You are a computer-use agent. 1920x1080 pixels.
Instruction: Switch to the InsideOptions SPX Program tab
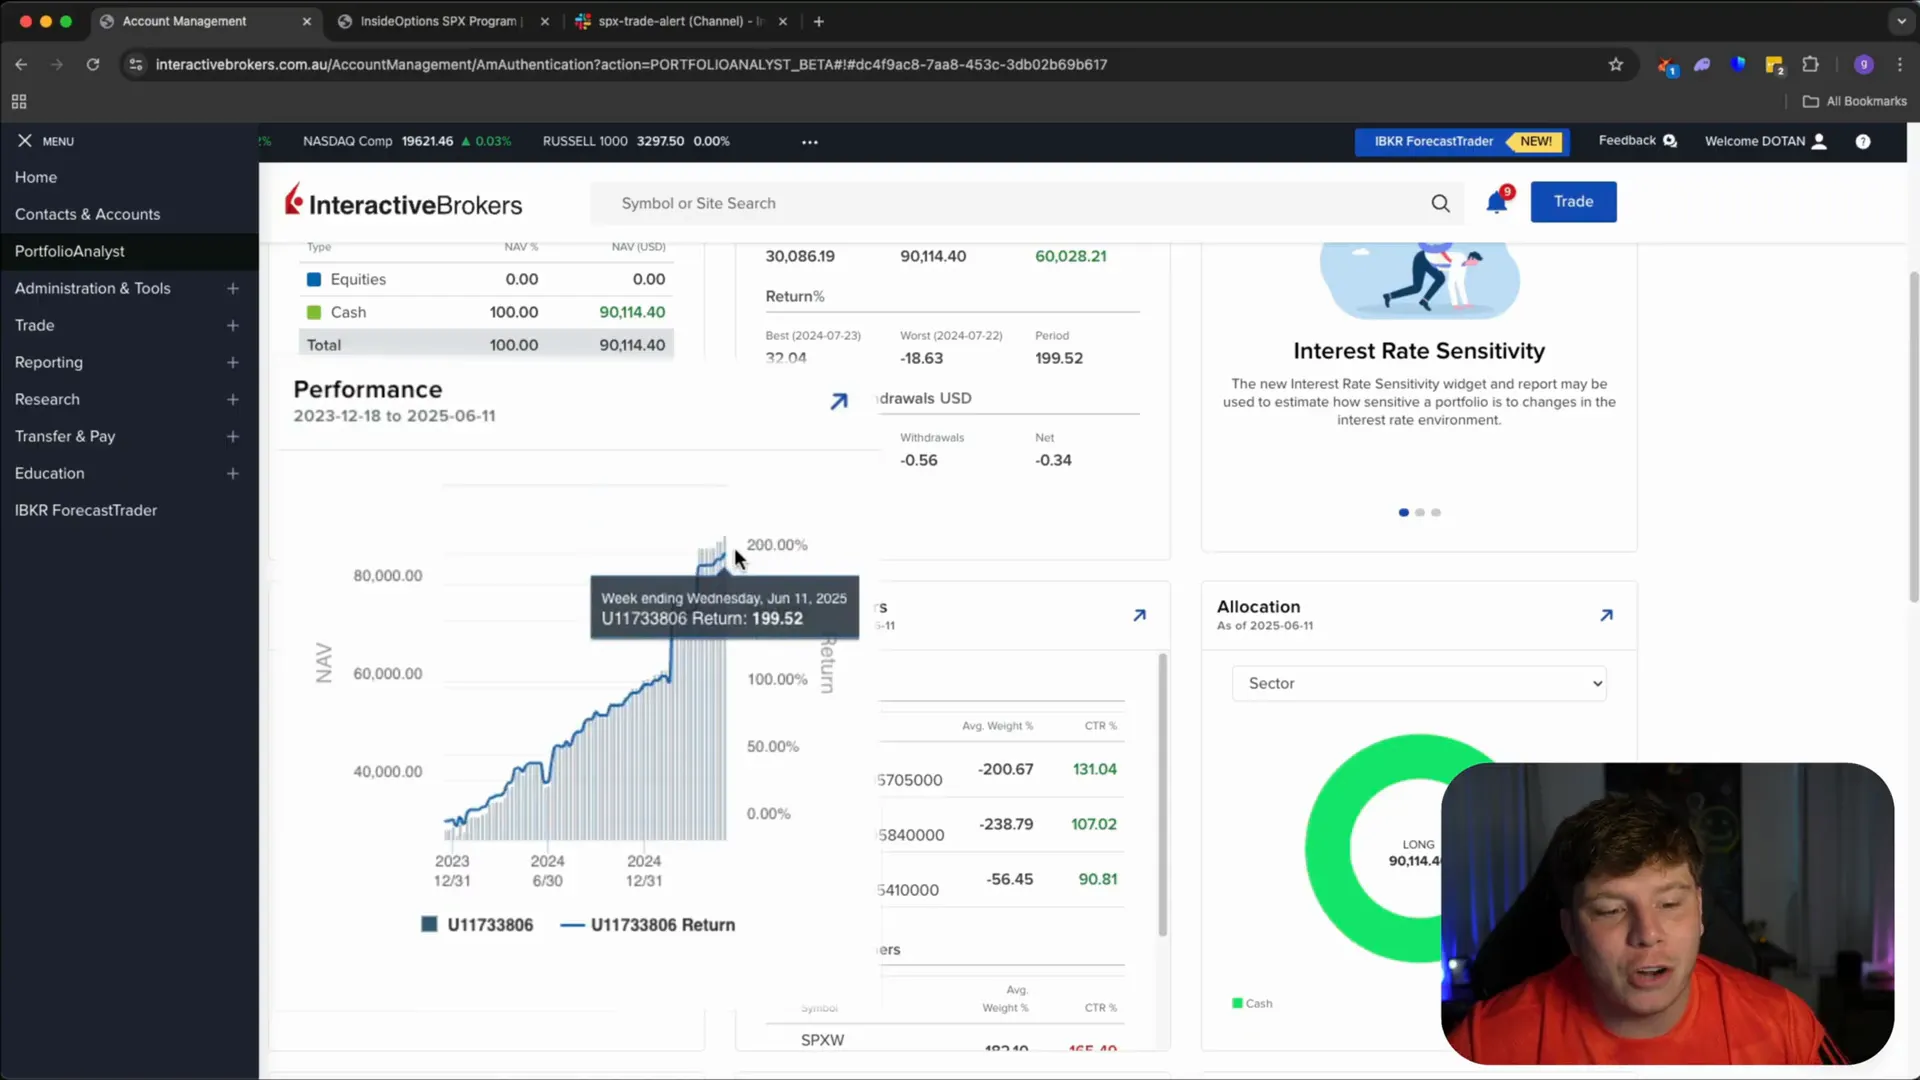tap(438, 21)
